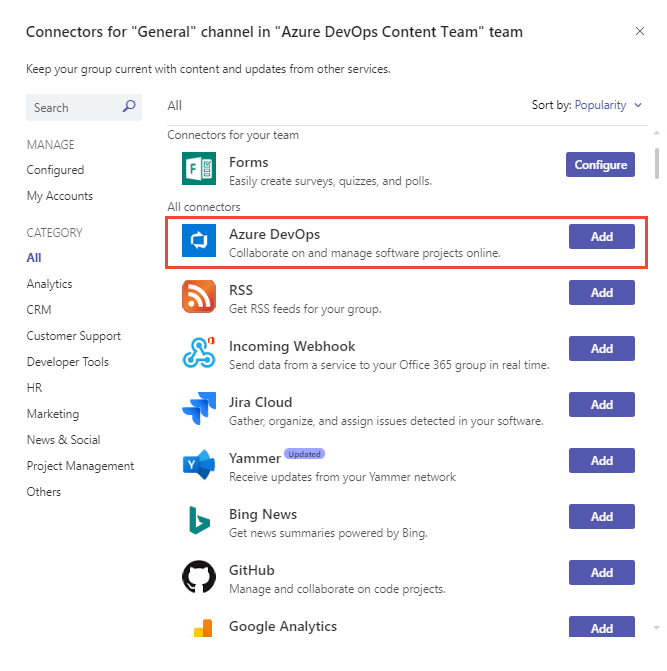The height and width of the screenshot is (671, 667).
Task: Filter by Others category
Action: pyautogui.click(x=44, y=492)
